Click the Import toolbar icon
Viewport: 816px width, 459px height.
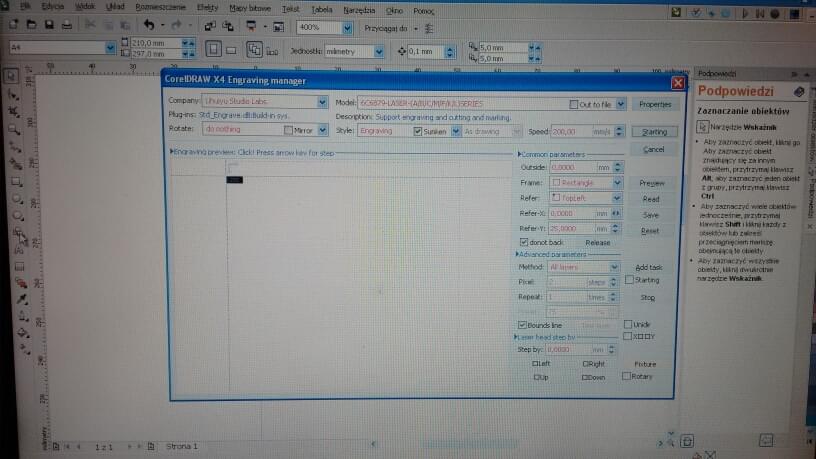210,26
